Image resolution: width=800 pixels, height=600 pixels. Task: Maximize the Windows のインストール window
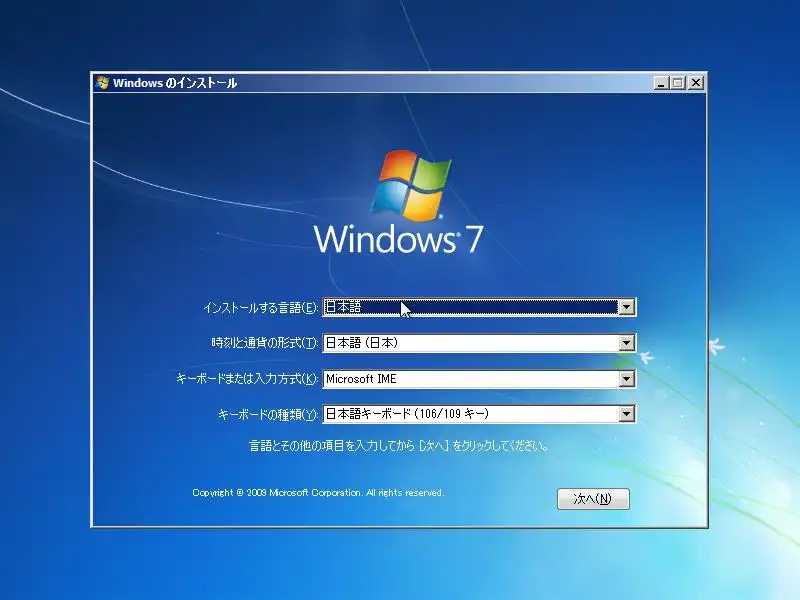[678, 83]
